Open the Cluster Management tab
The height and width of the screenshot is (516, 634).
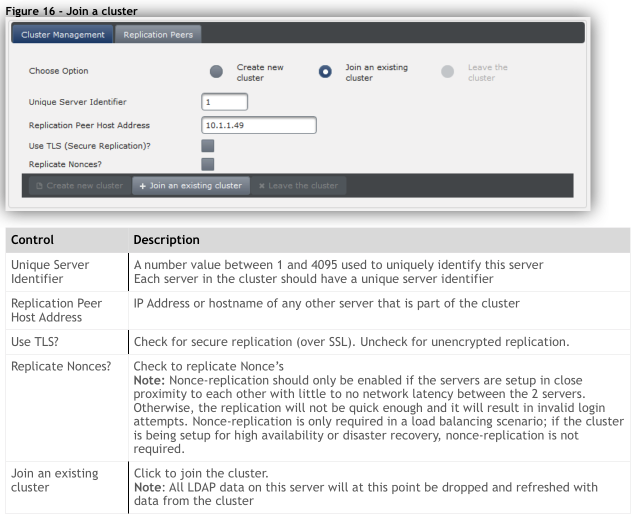(x=62, y=35)
